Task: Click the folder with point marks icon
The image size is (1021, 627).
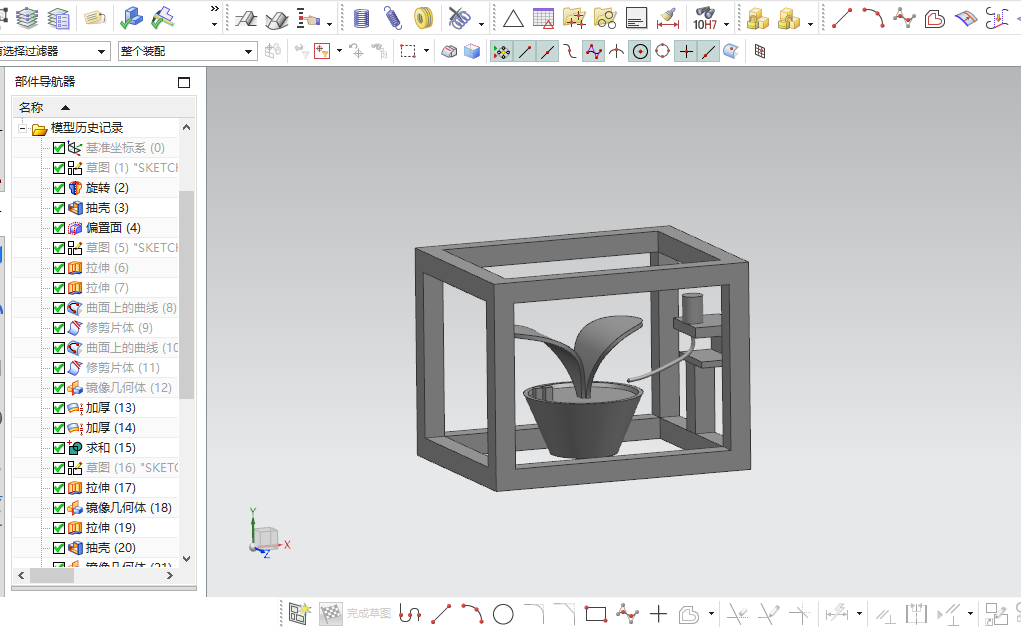Action: (x=574, y=18)
